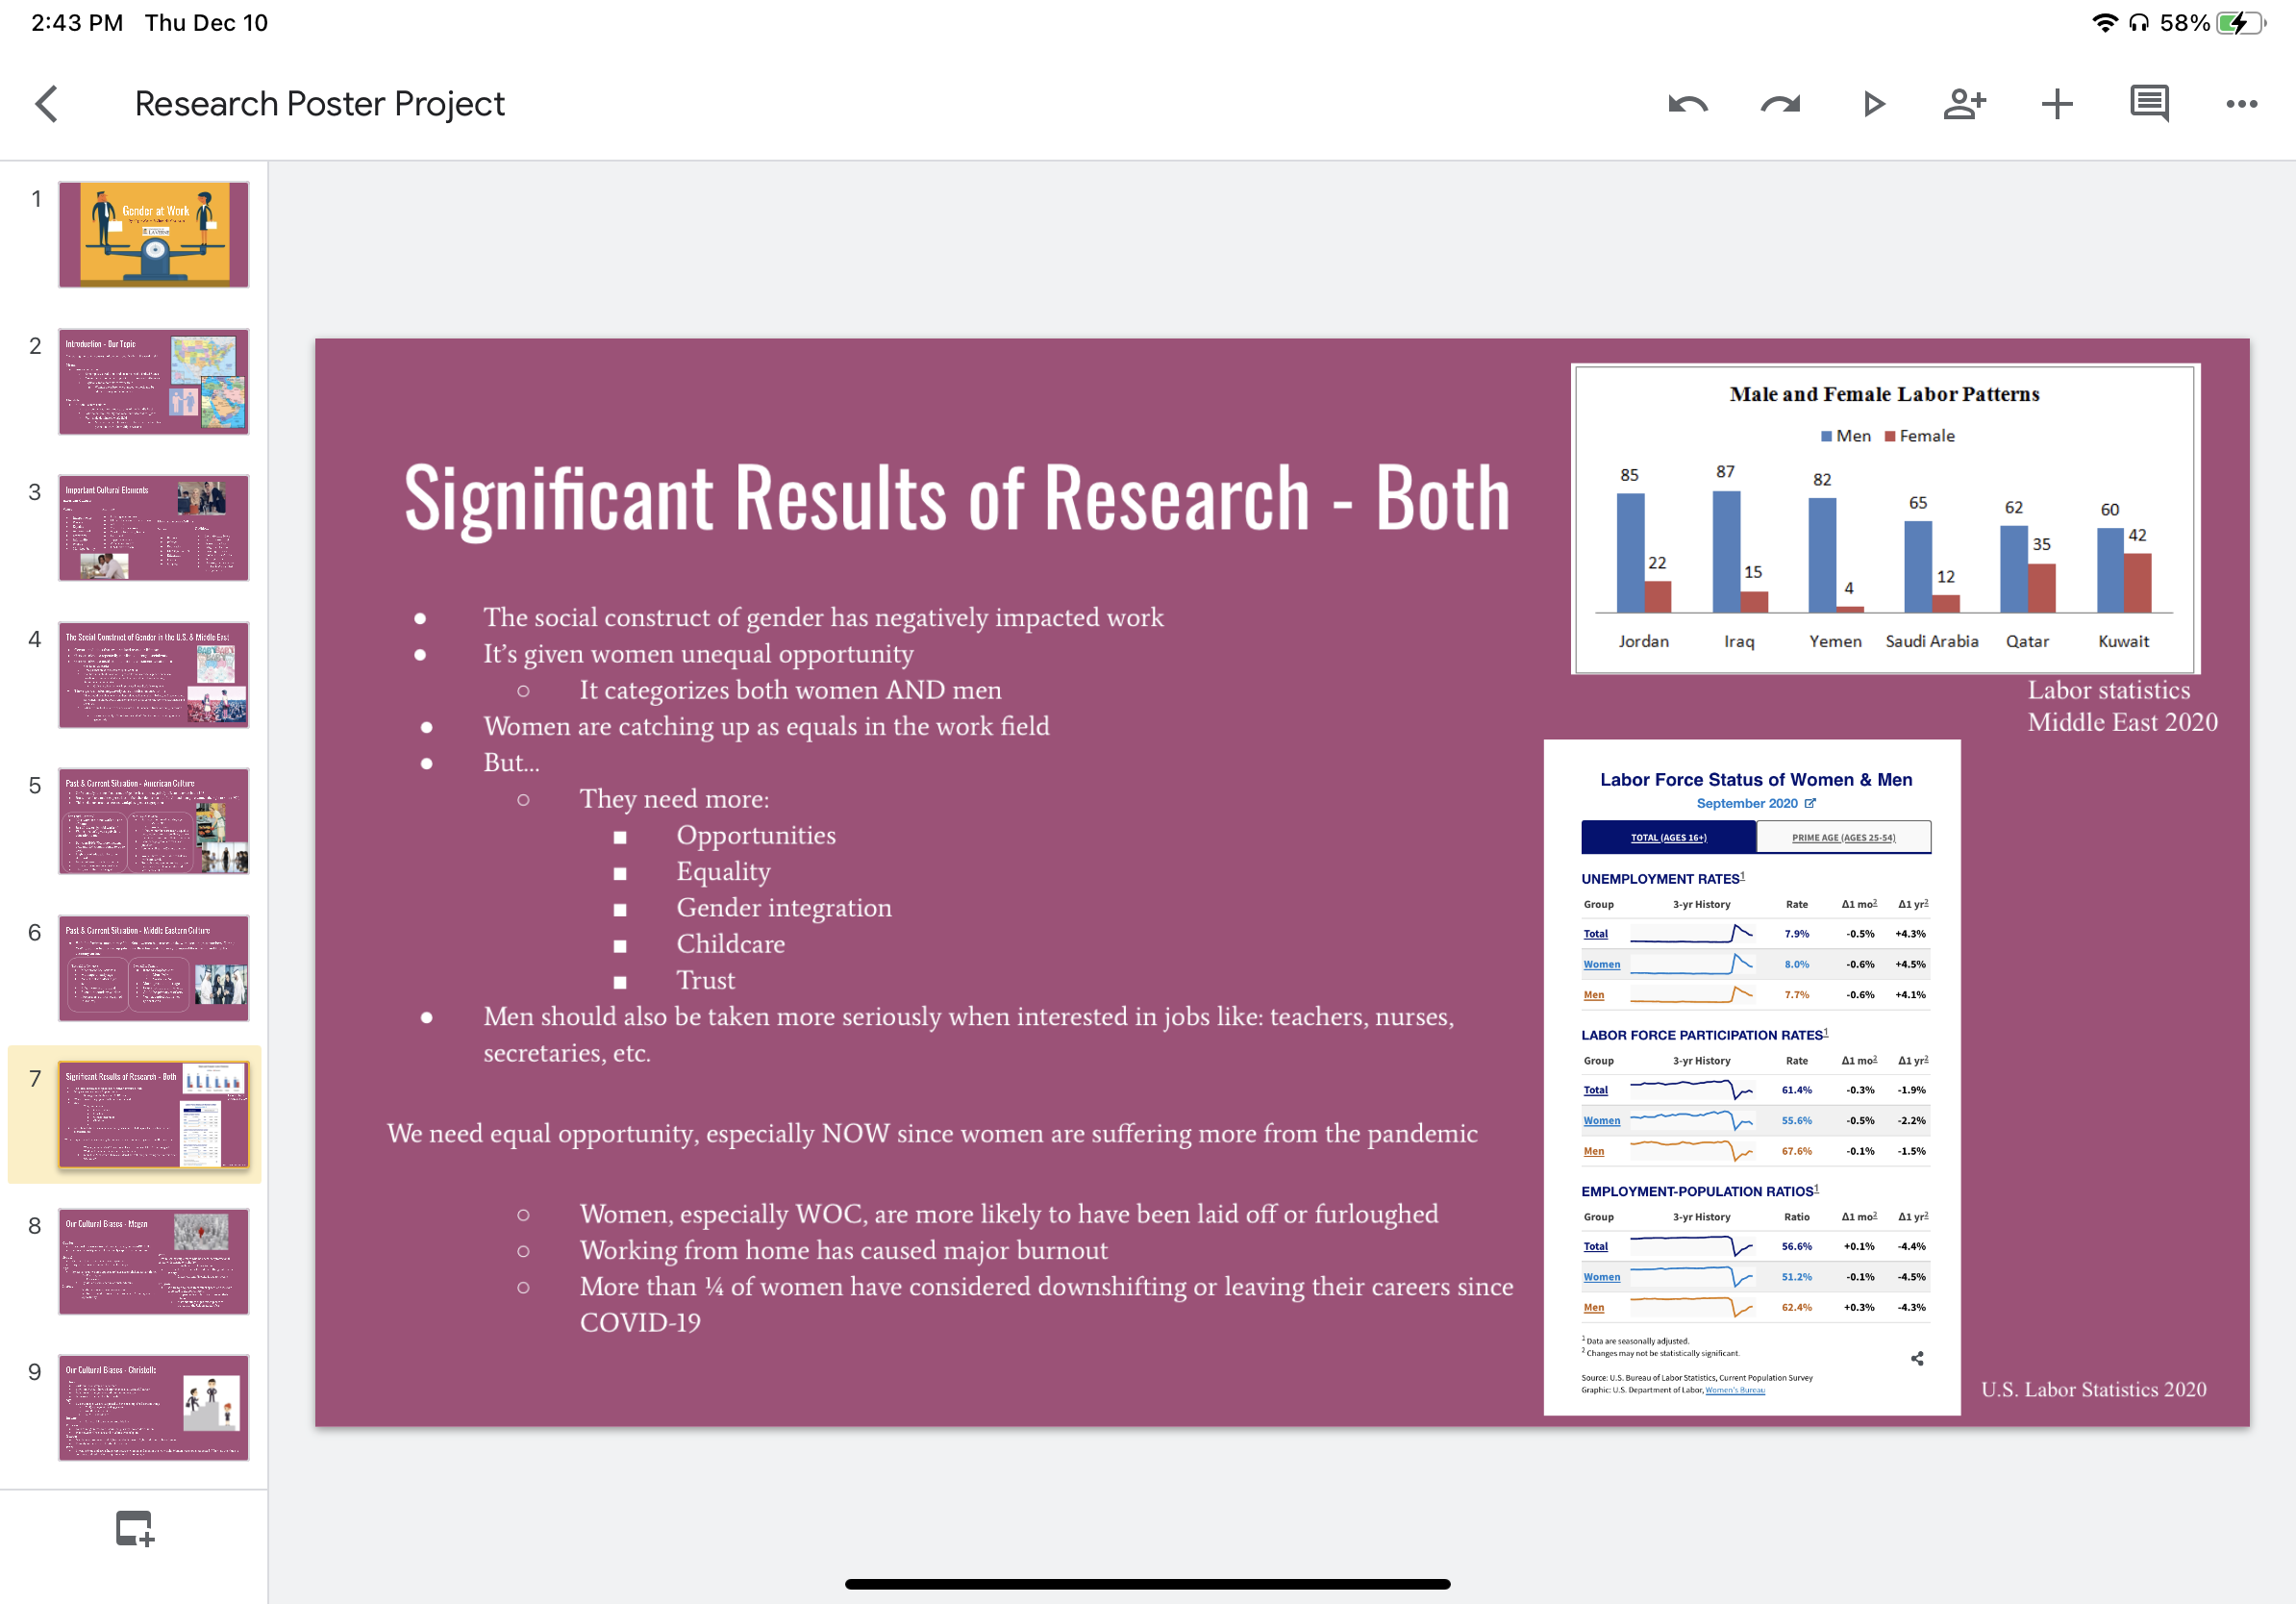The height and width of the screenshot is (1604, 2296).
Task: Click the 'U.S. Labor Statistics 2020' caption
Action: [2093, 1389]
